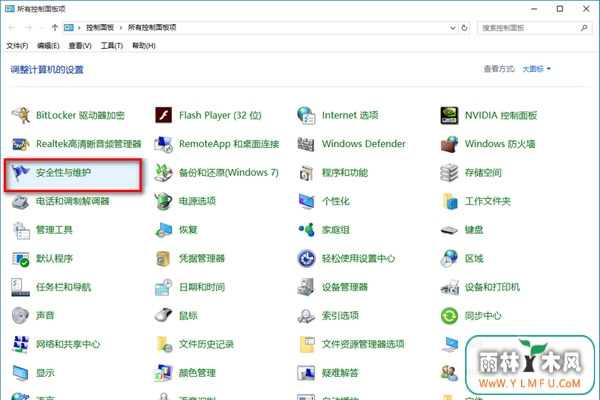Open the 电源选项 battery icon
Image resolution: width=600 pixels, height=400 pixels.
[163, 201]
